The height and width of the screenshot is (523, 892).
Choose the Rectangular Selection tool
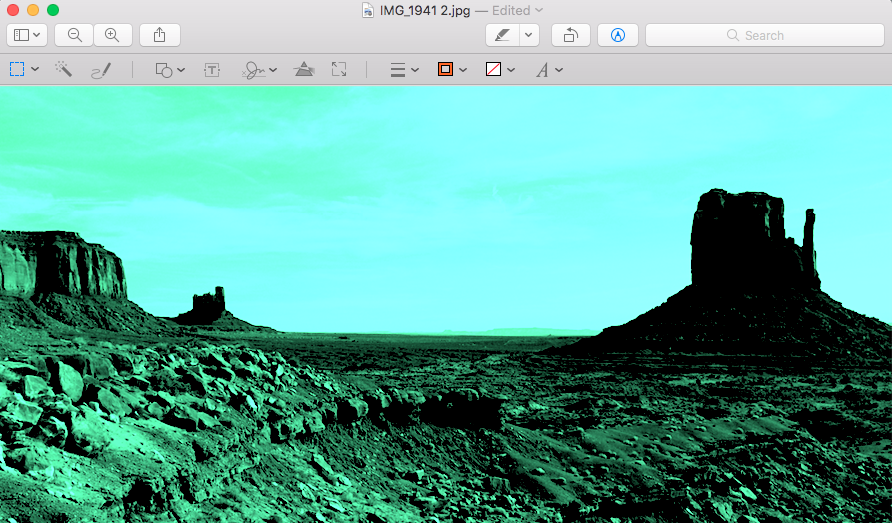[17, 69]
